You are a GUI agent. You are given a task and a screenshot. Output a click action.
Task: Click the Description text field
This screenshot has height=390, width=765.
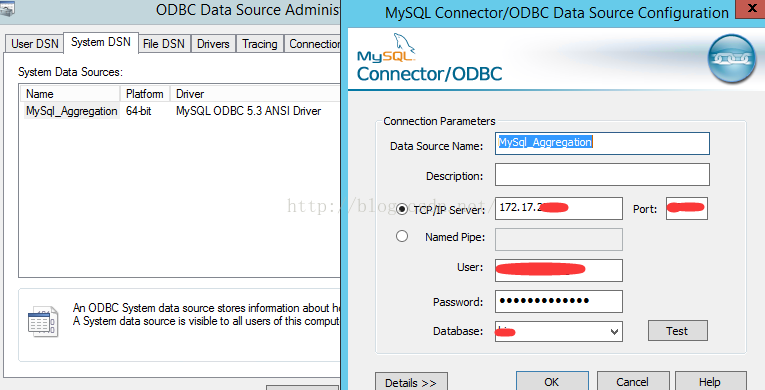point(602,175)
